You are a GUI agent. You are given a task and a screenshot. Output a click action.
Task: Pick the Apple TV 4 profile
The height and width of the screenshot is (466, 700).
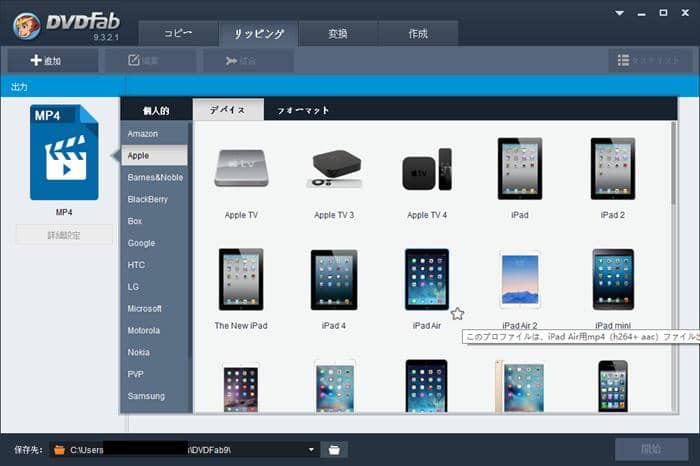pos(427,169)
